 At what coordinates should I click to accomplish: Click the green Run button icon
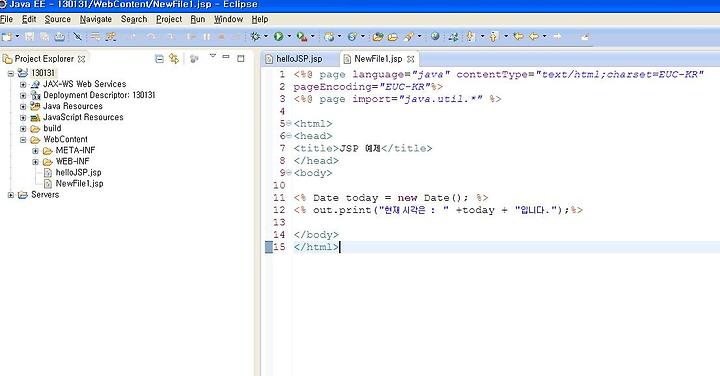(x=278, y=37)
